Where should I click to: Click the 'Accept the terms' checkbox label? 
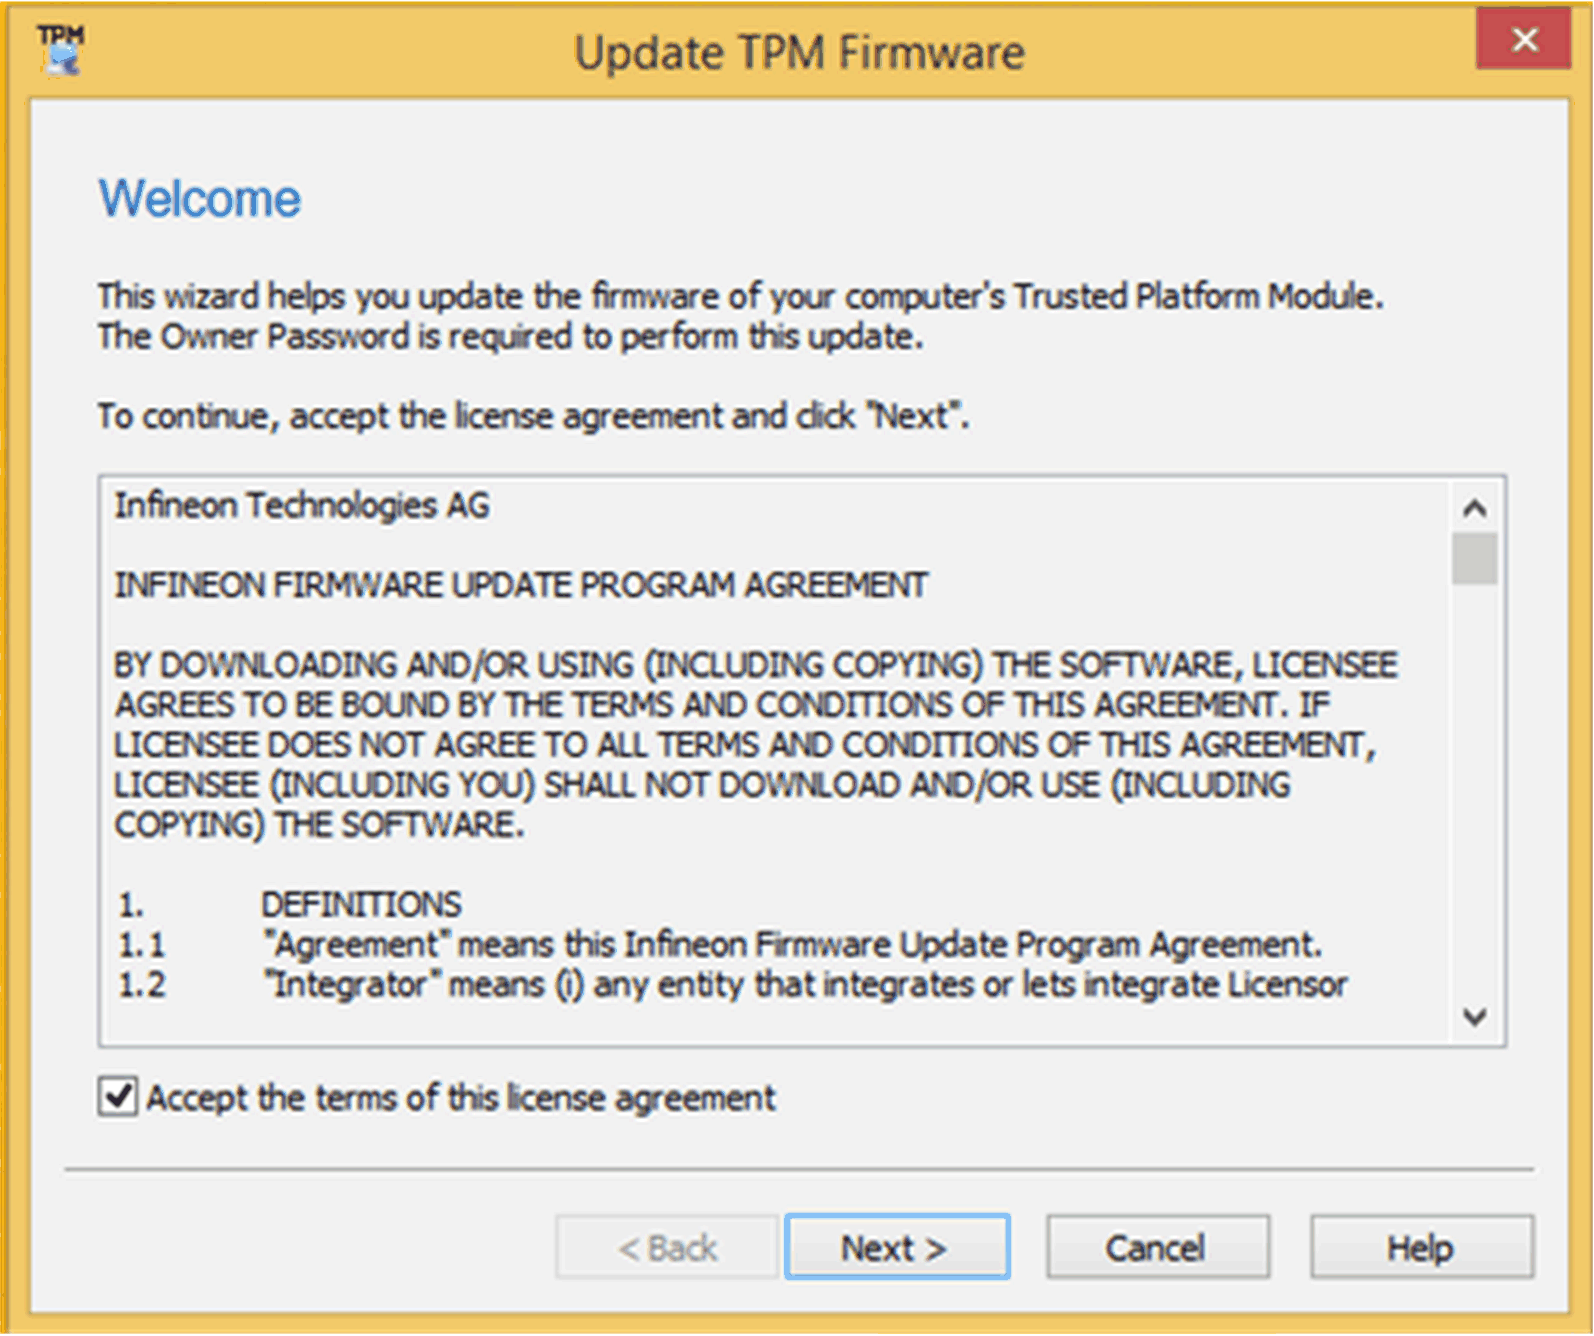pos(460,1098)
